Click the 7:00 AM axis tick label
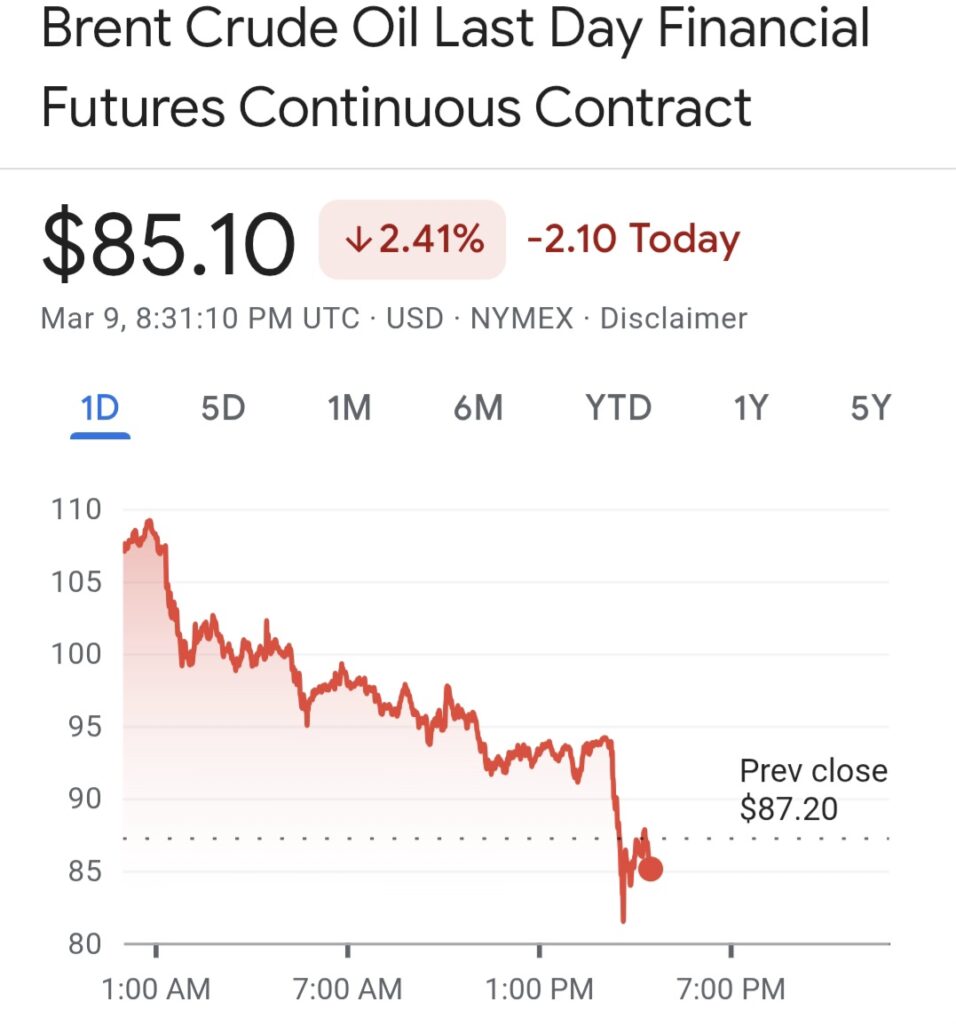The image size is (956, 1024). (348, 990)
